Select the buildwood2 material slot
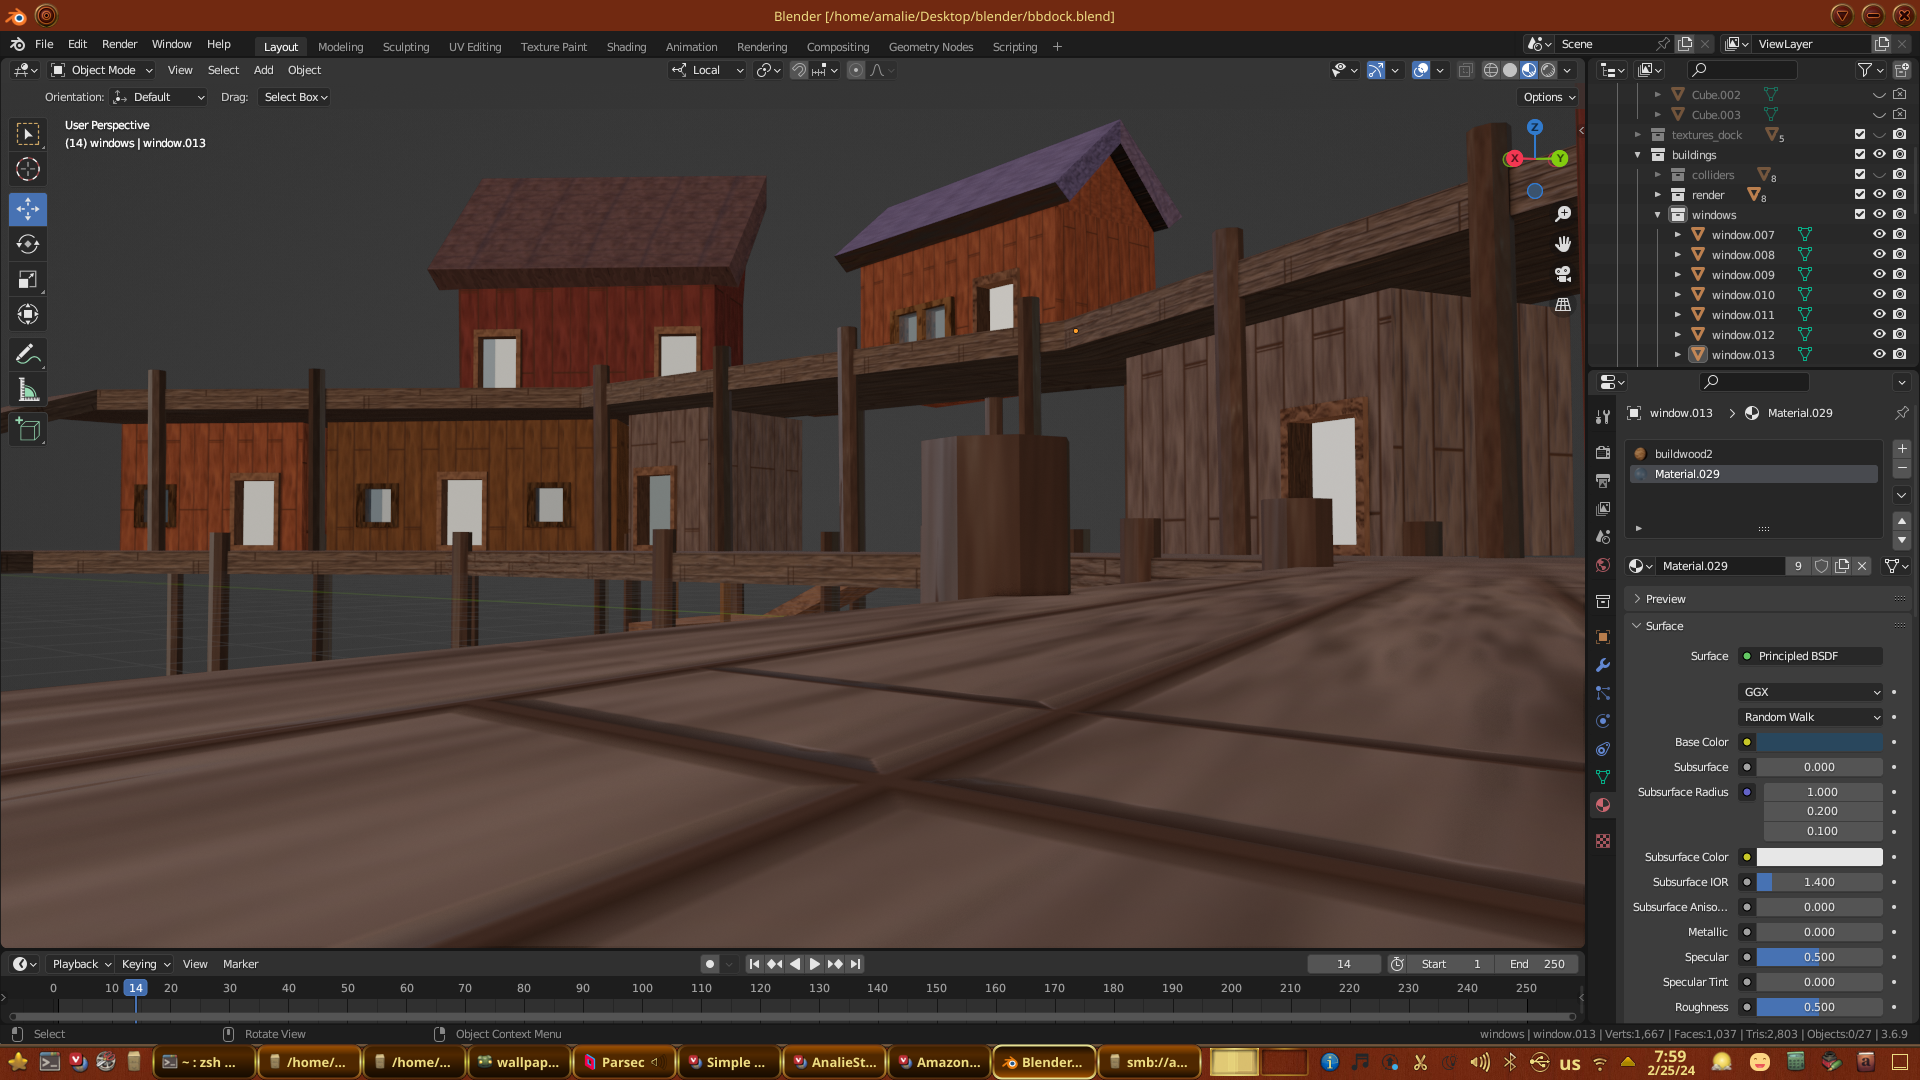The width and height of the screenshot is (1920, 1080). [1683, 454]
